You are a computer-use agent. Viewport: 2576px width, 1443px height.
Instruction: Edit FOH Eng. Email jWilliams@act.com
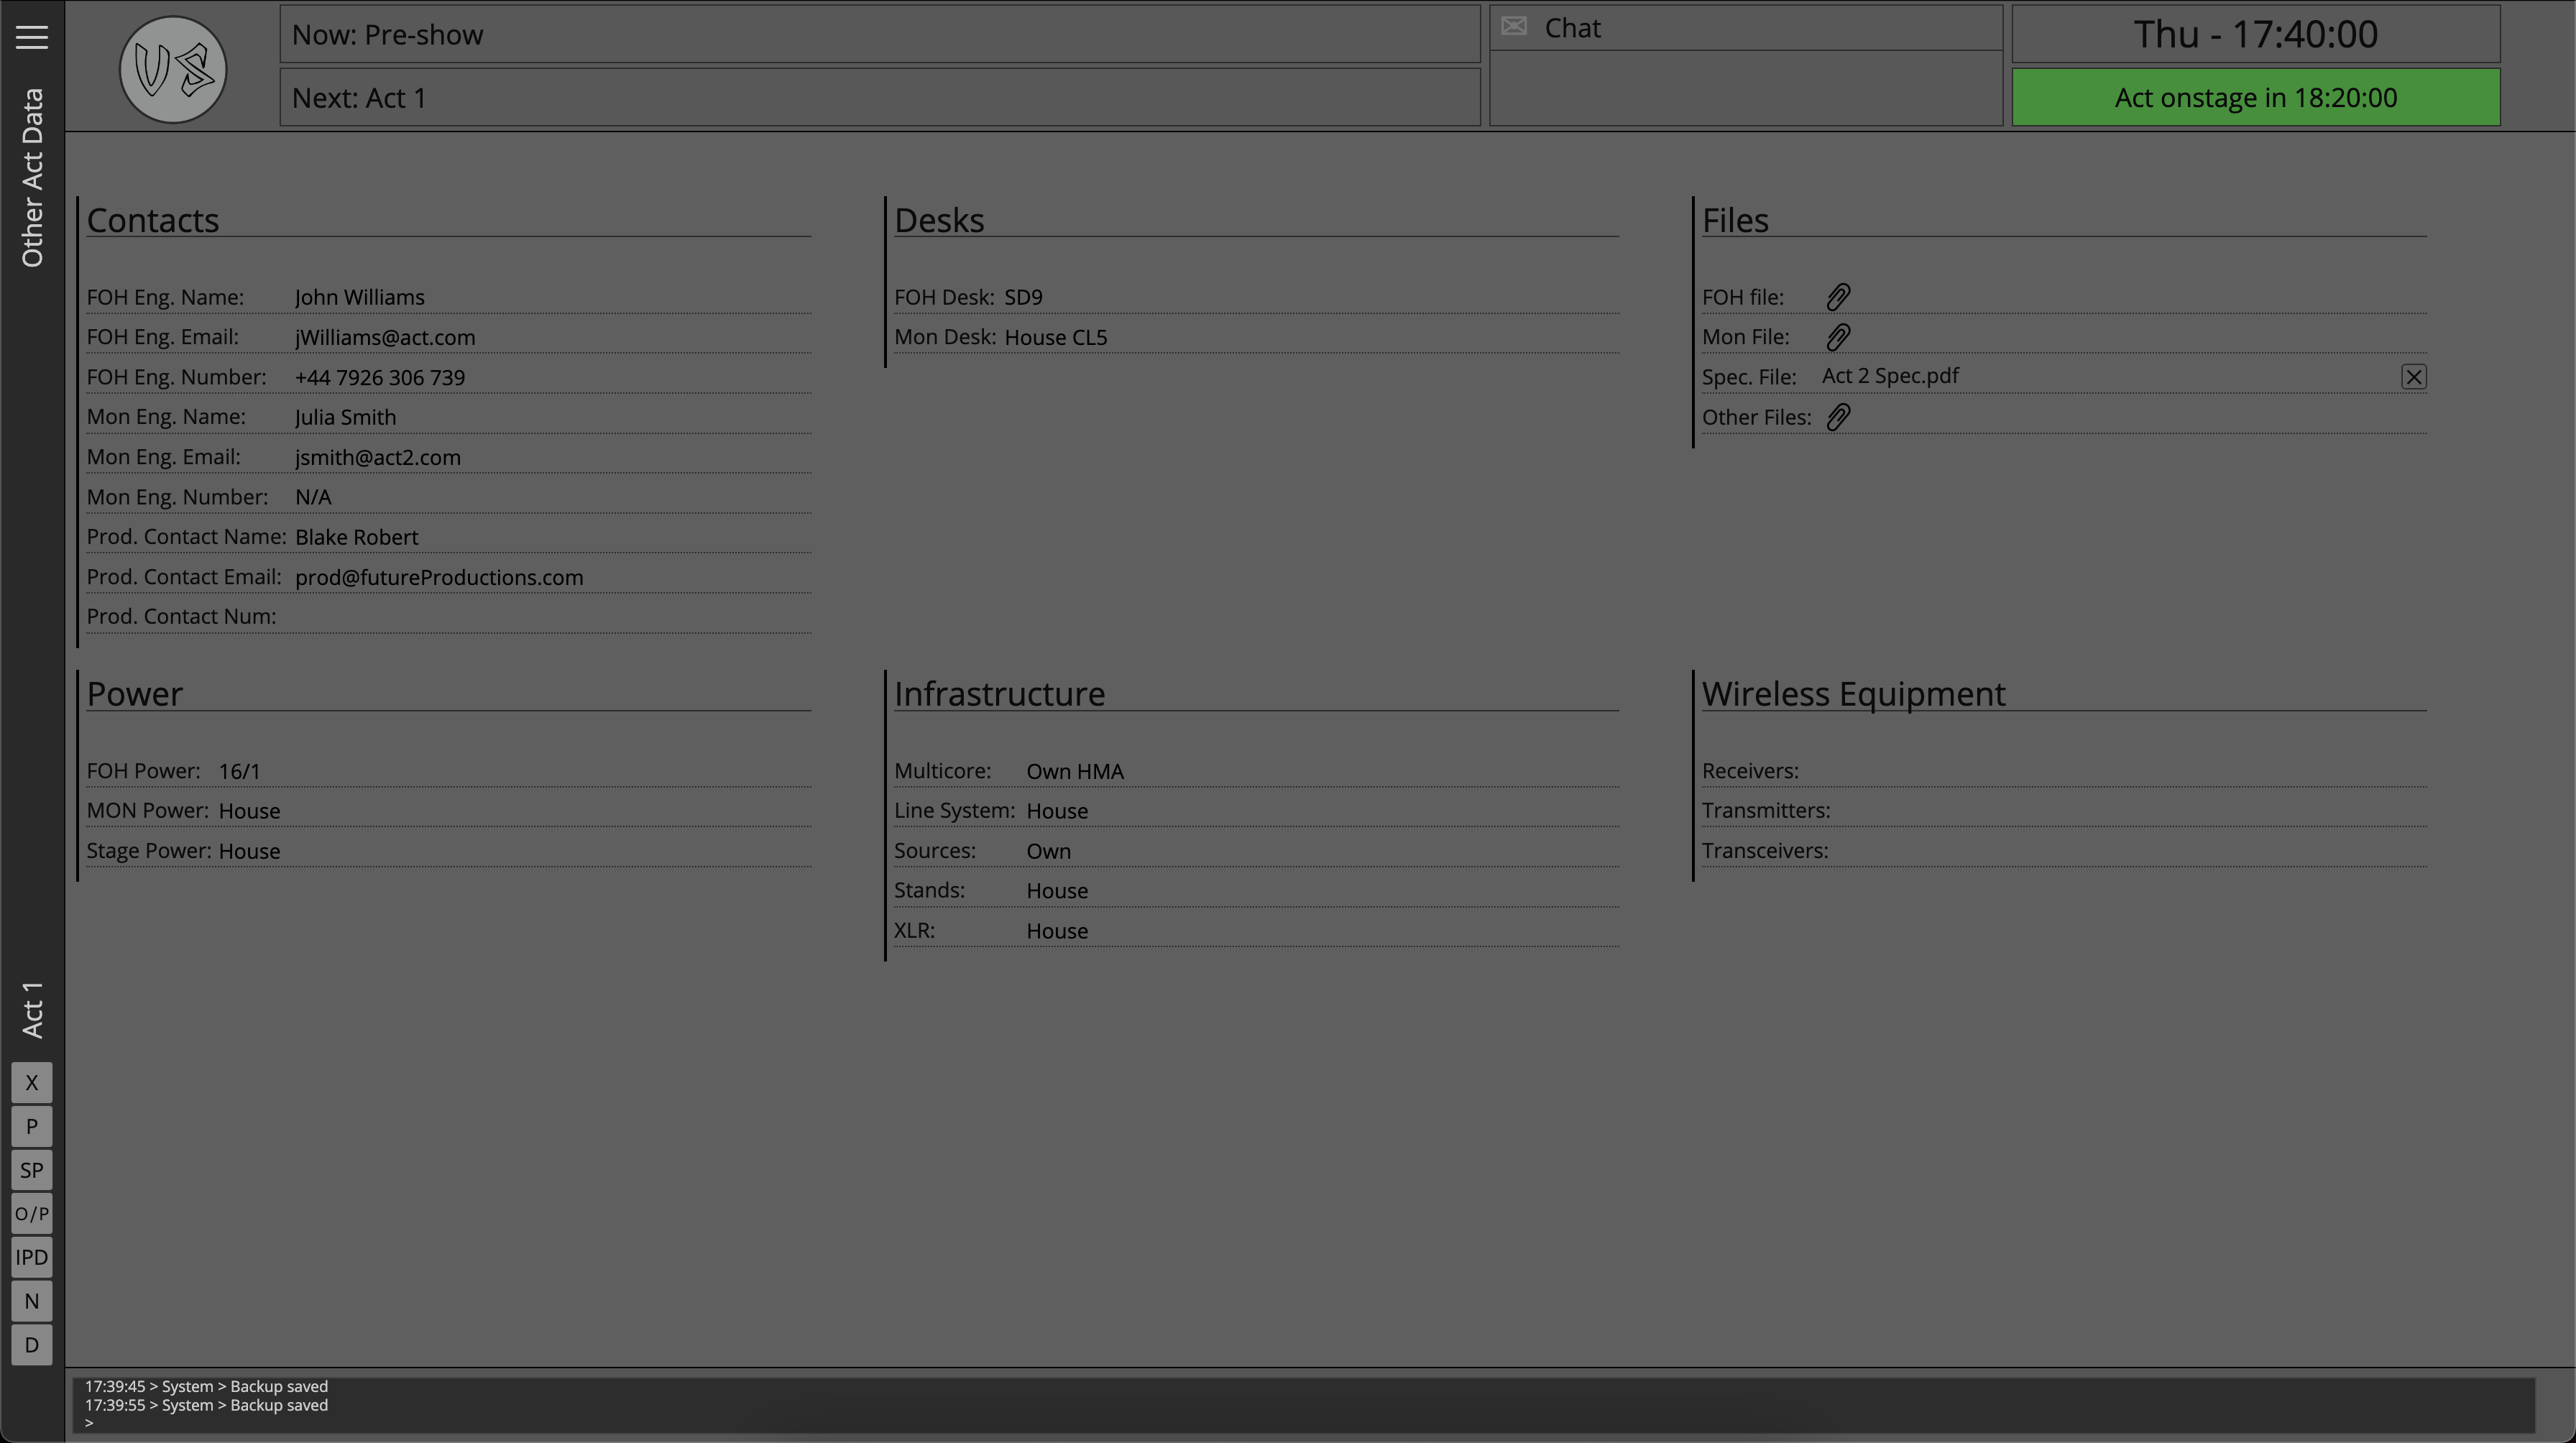pos(385,337)
